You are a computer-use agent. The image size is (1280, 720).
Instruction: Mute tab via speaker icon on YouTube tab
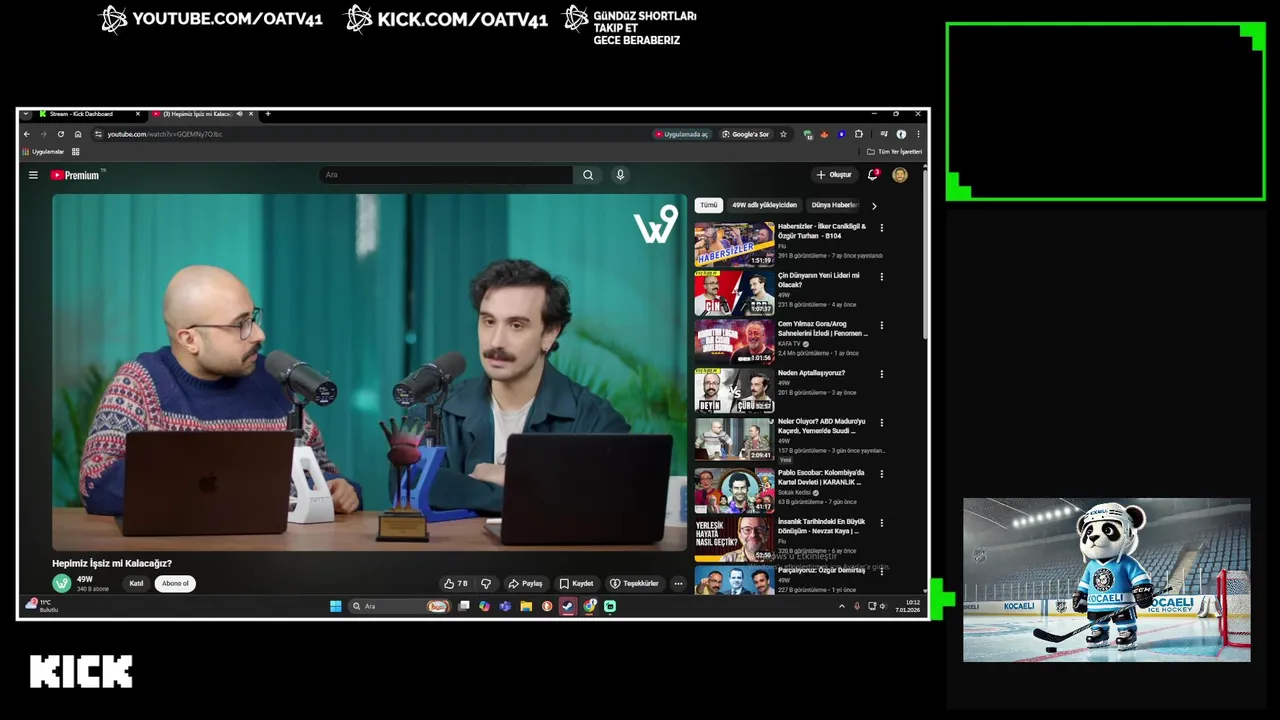(239, 114)
